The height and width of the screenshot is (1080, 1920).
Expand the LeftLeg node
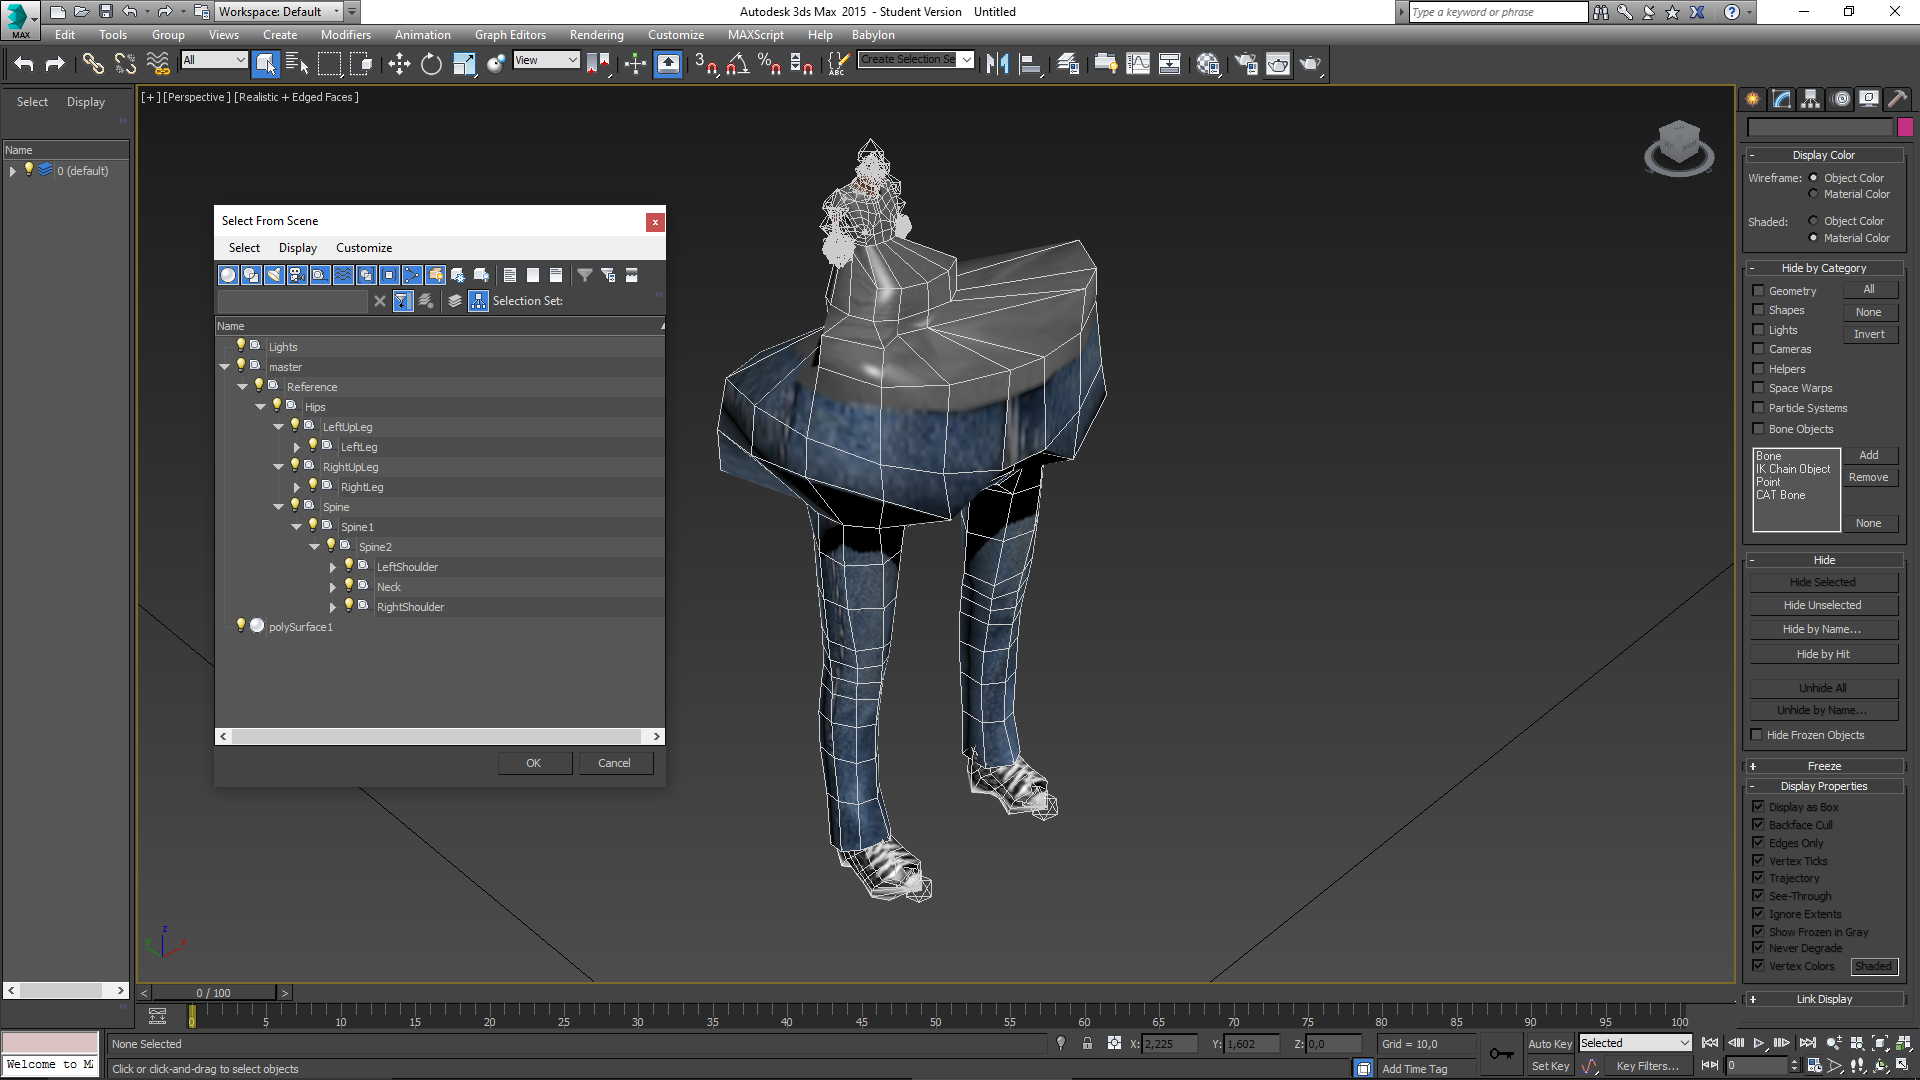[297, 447]
